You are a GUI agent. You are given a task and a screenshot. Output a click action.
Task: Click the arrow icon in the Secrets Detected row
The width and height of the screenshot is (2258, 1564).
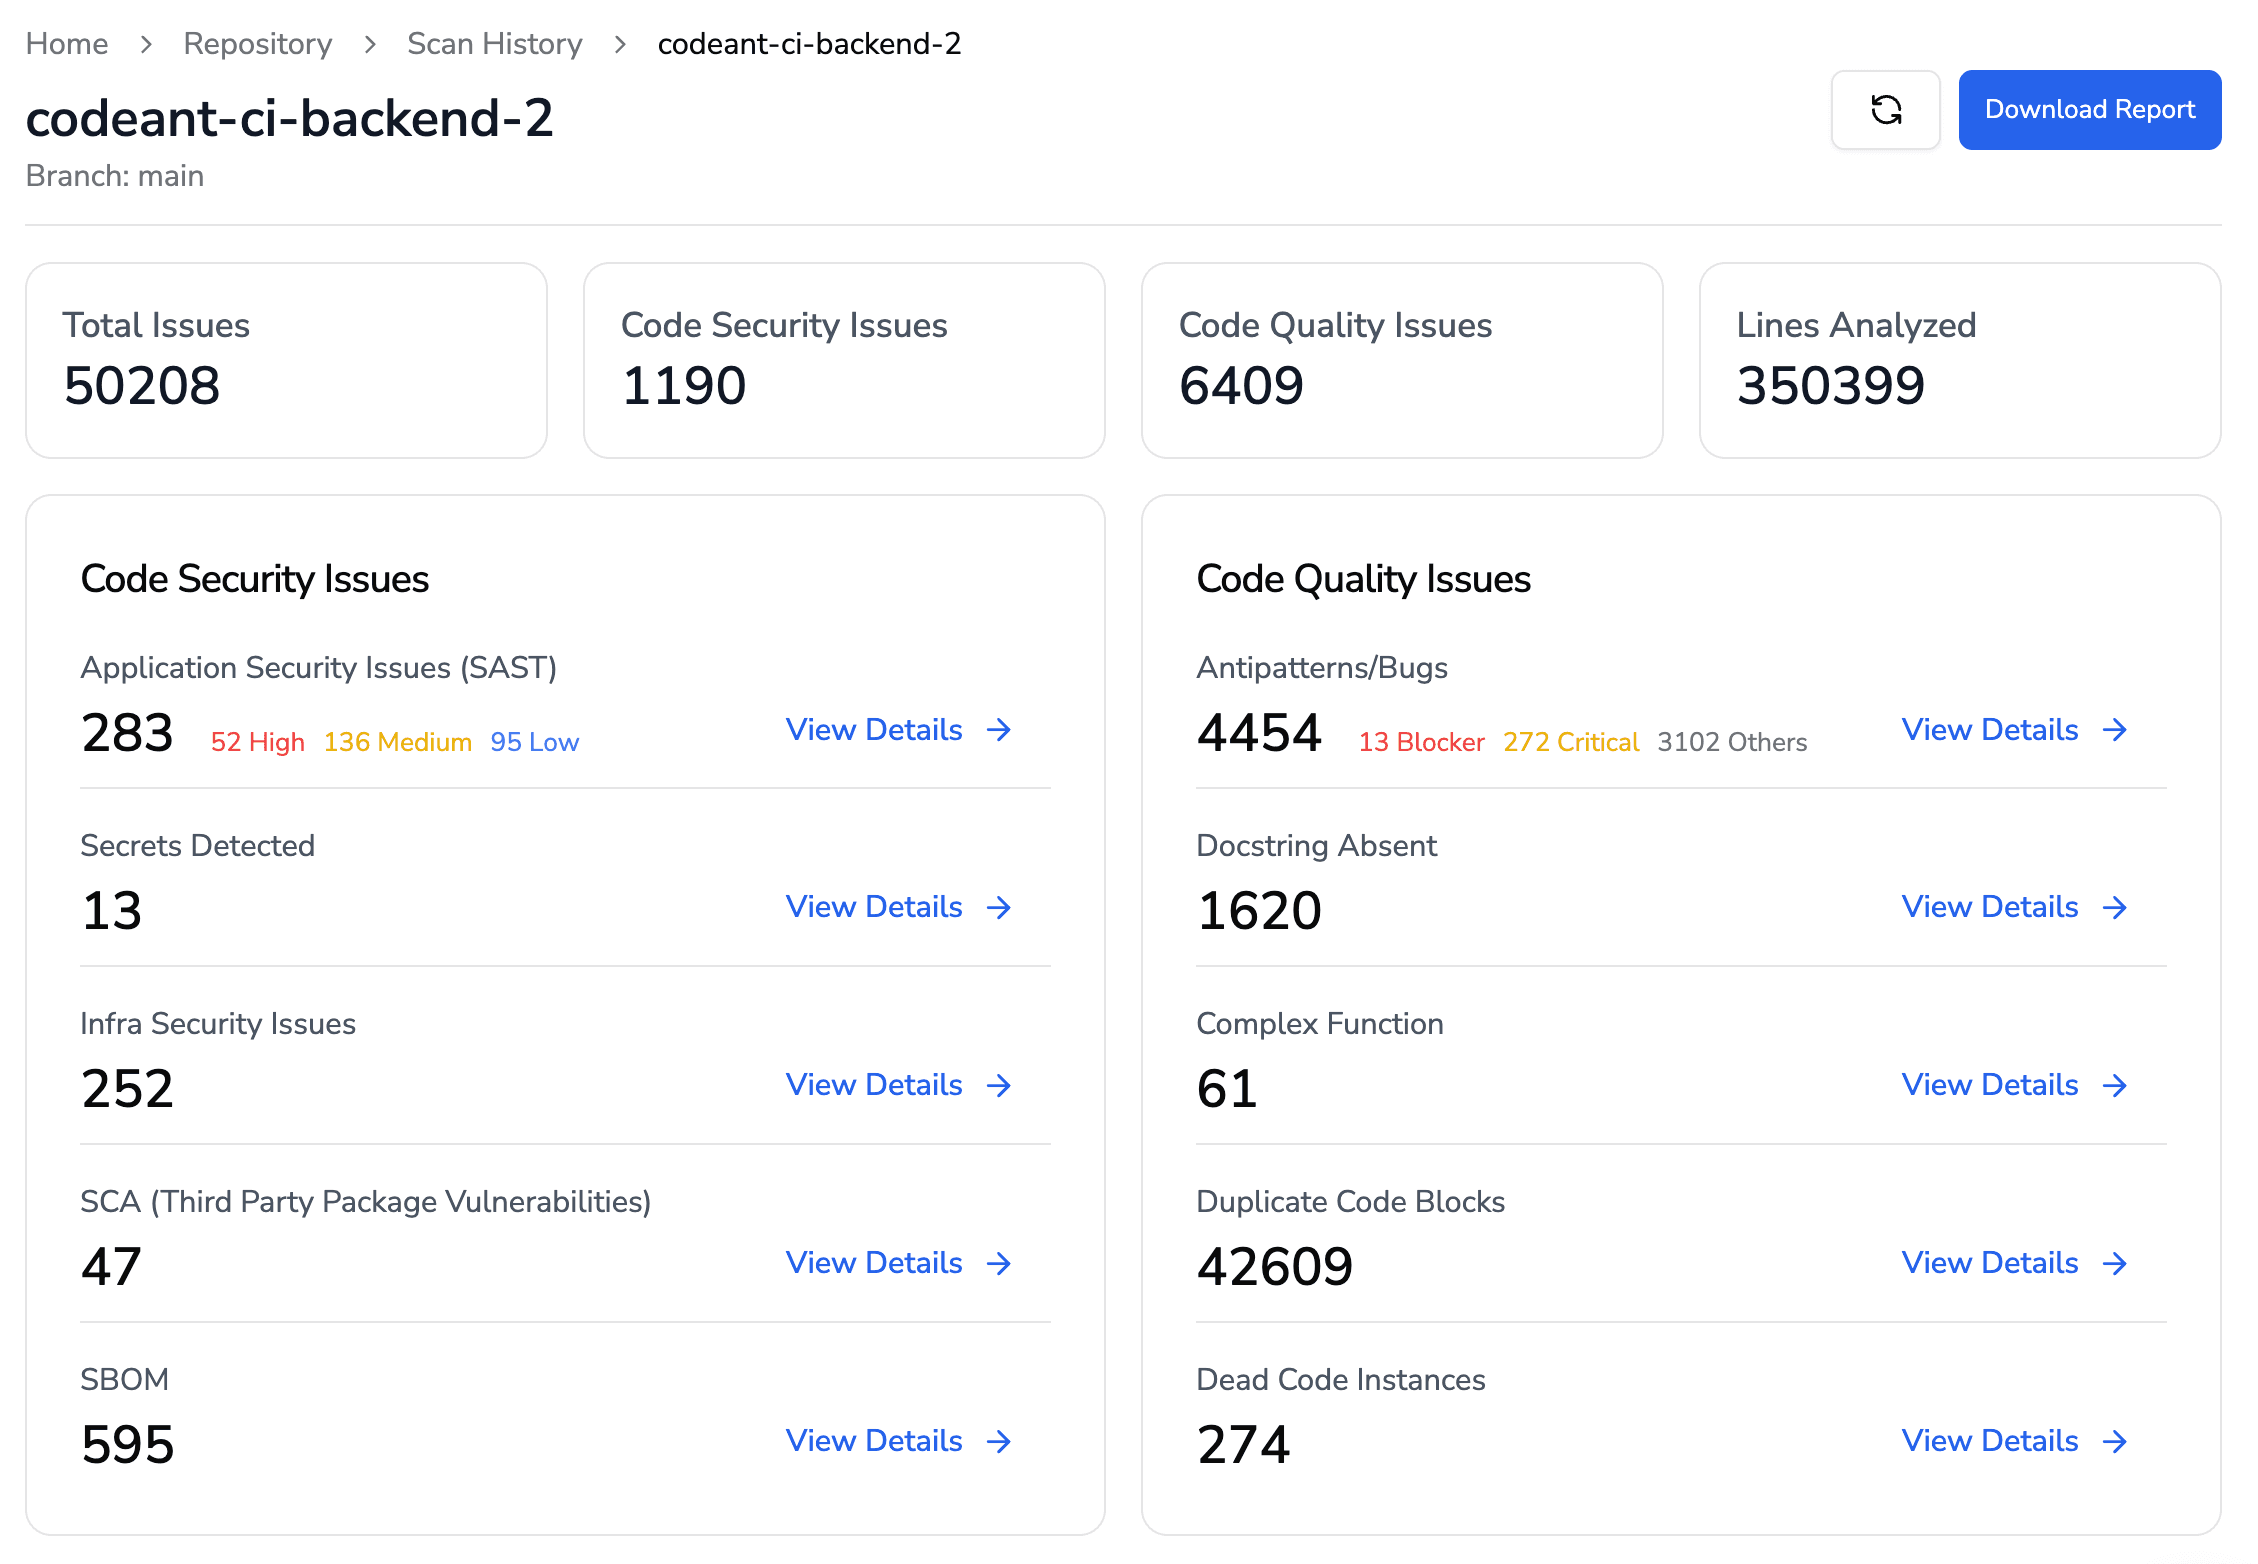[999, 907]
